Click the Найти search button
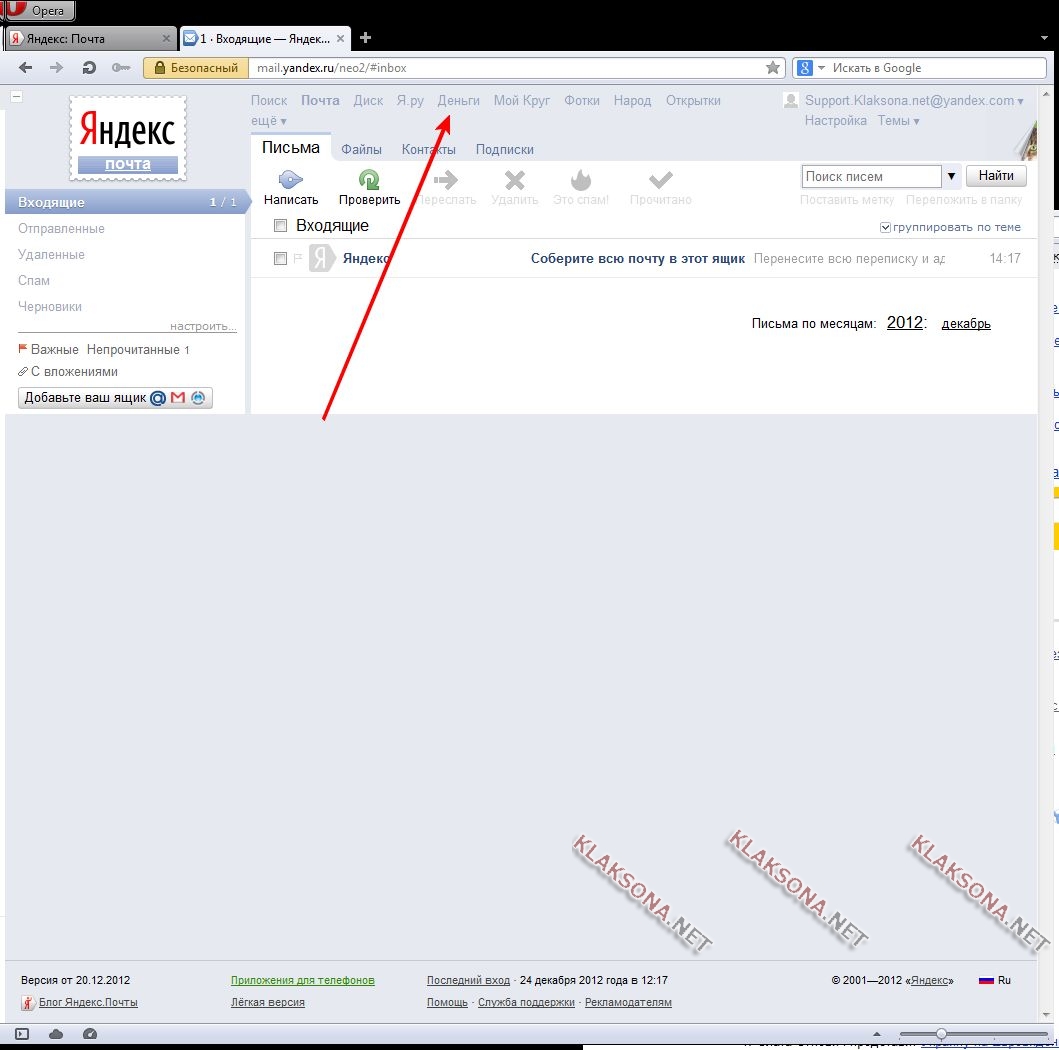Screen dimensions: 1059x1050 coord(996,176)
